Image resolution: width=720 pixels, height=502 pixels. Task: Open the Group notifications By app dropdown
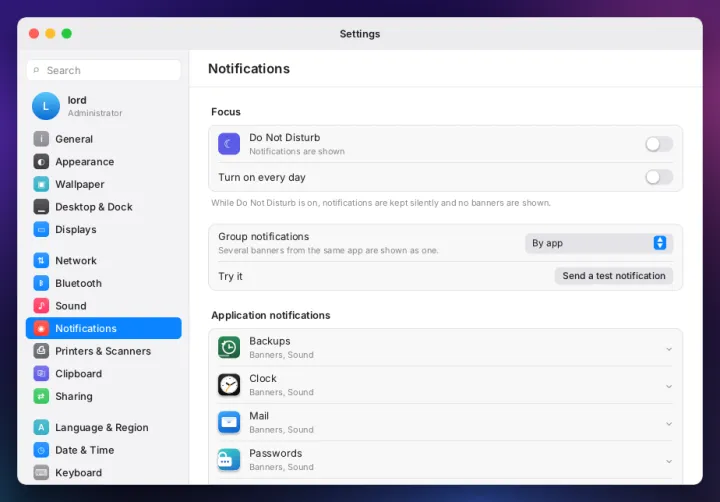click(x=599, y=243)
